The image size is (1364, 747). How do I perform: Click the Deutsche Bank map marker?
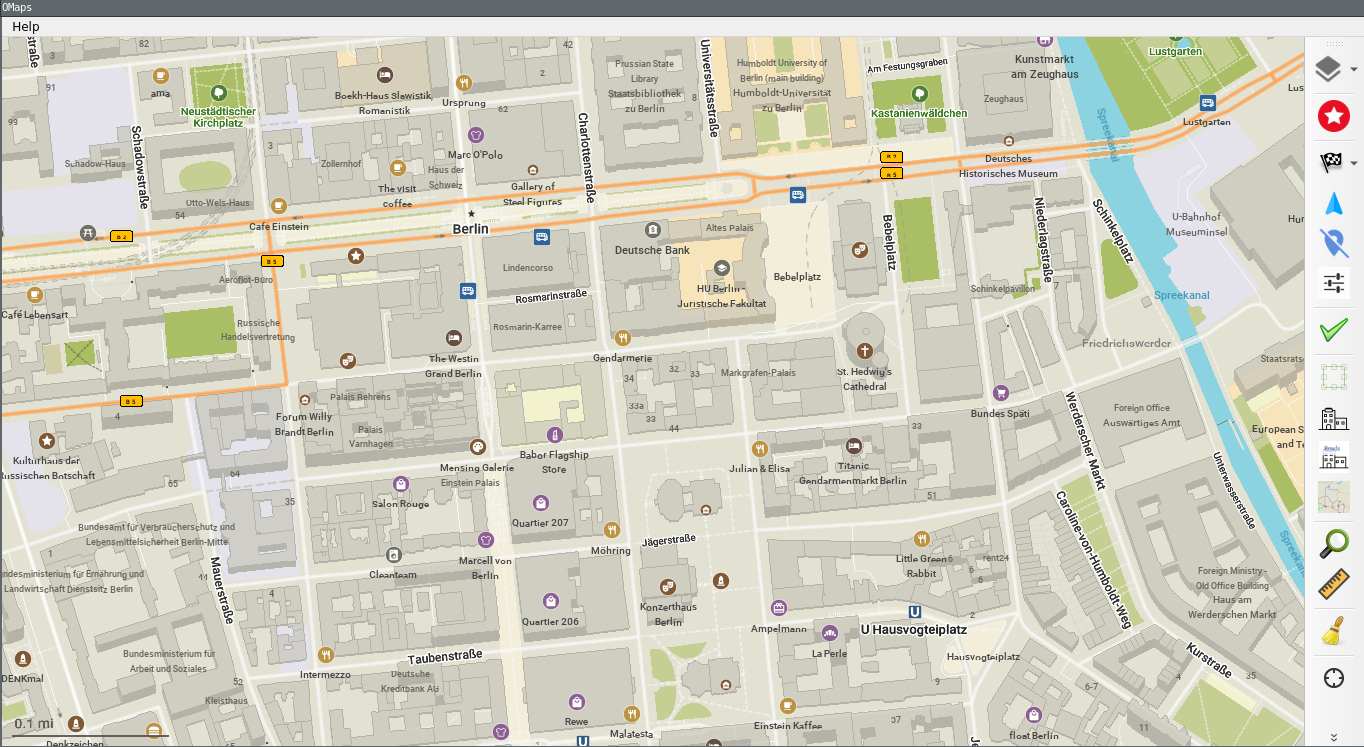coord(653,230)
